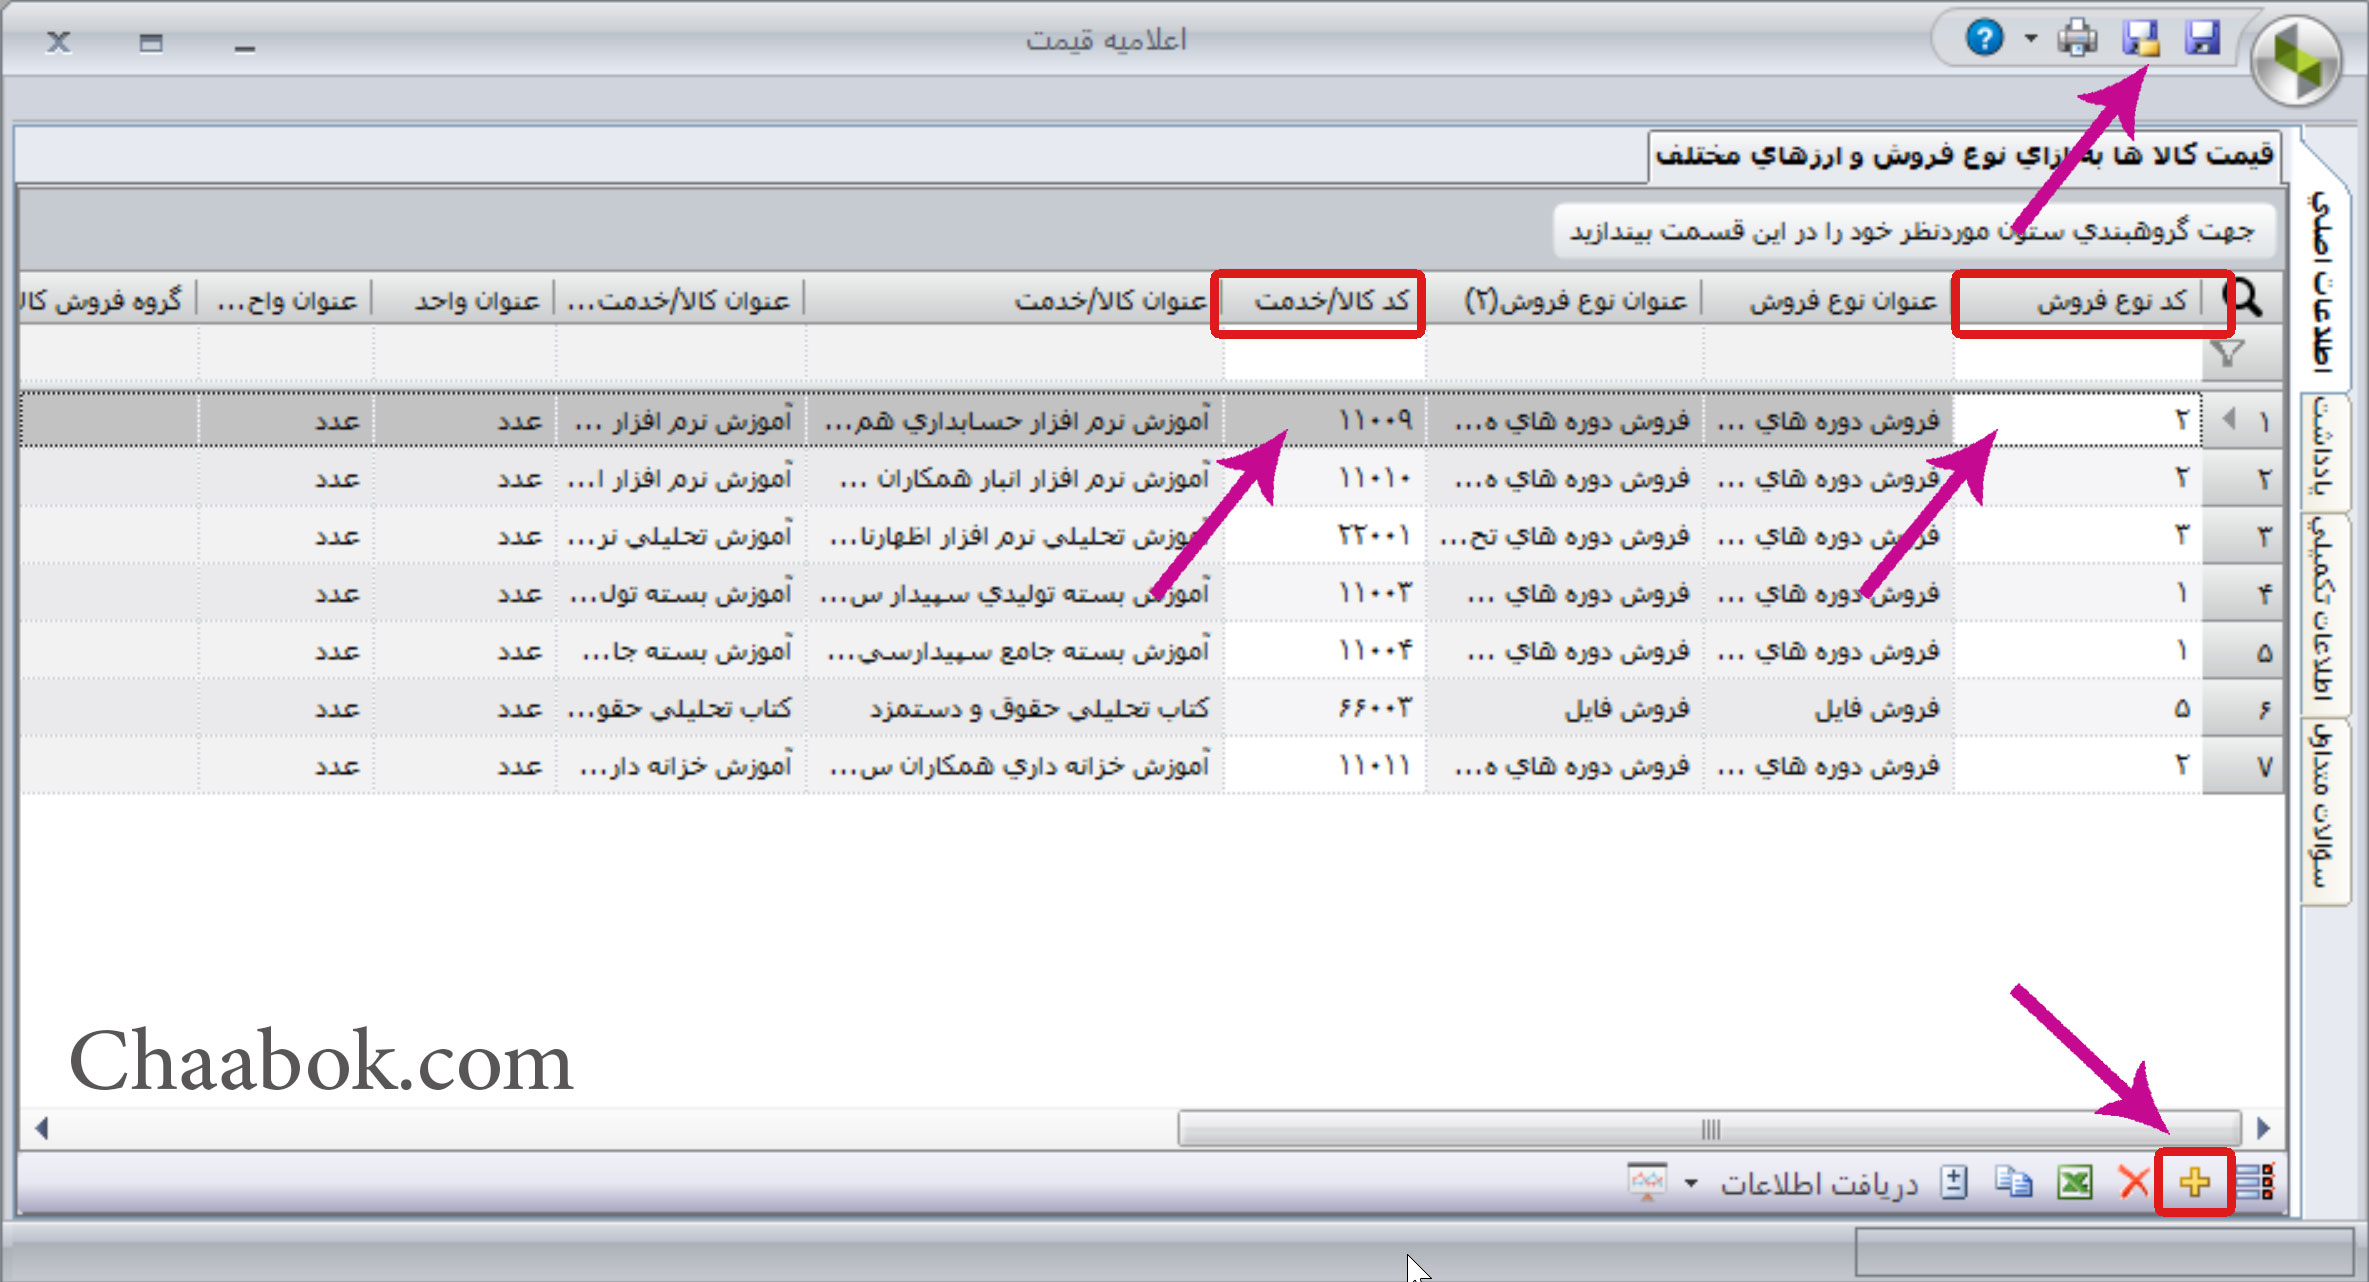Click scroll right arrow of horizontal scrollbar
2369x1282 pixels.
[2264, 1129]
